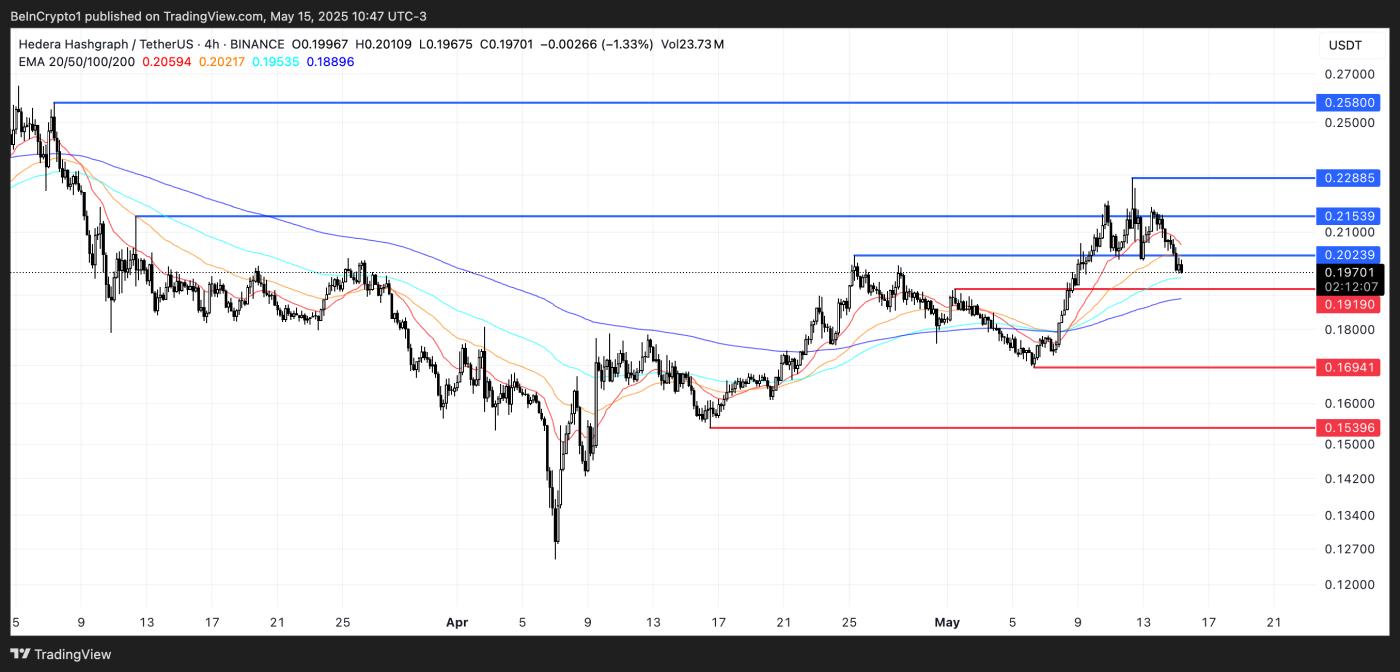Viewport: 1400px width, 672px height.
Task: Click the USDT currency label
Action: [x=1345, y=44]
